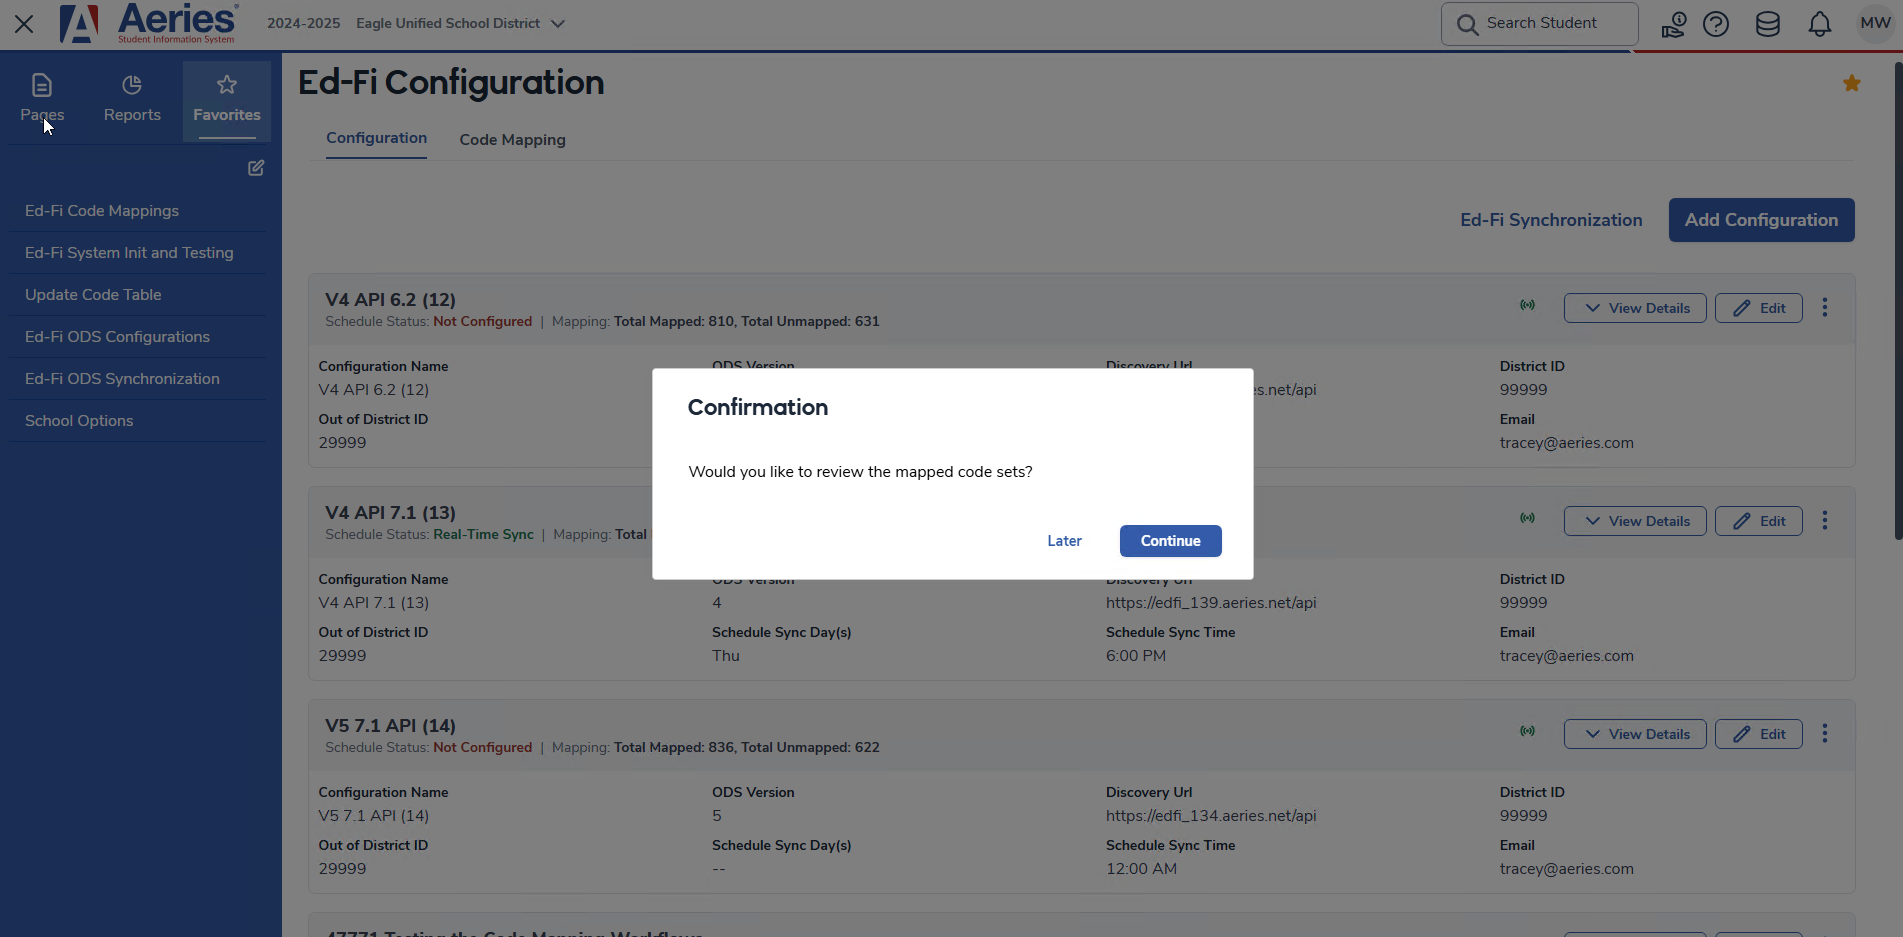The height and width of the screenshot is (937, 1903).
Task: Edit the V4 API 6.2 (12) configuration
Action: pyautogui.click(x=1759, y=308)
